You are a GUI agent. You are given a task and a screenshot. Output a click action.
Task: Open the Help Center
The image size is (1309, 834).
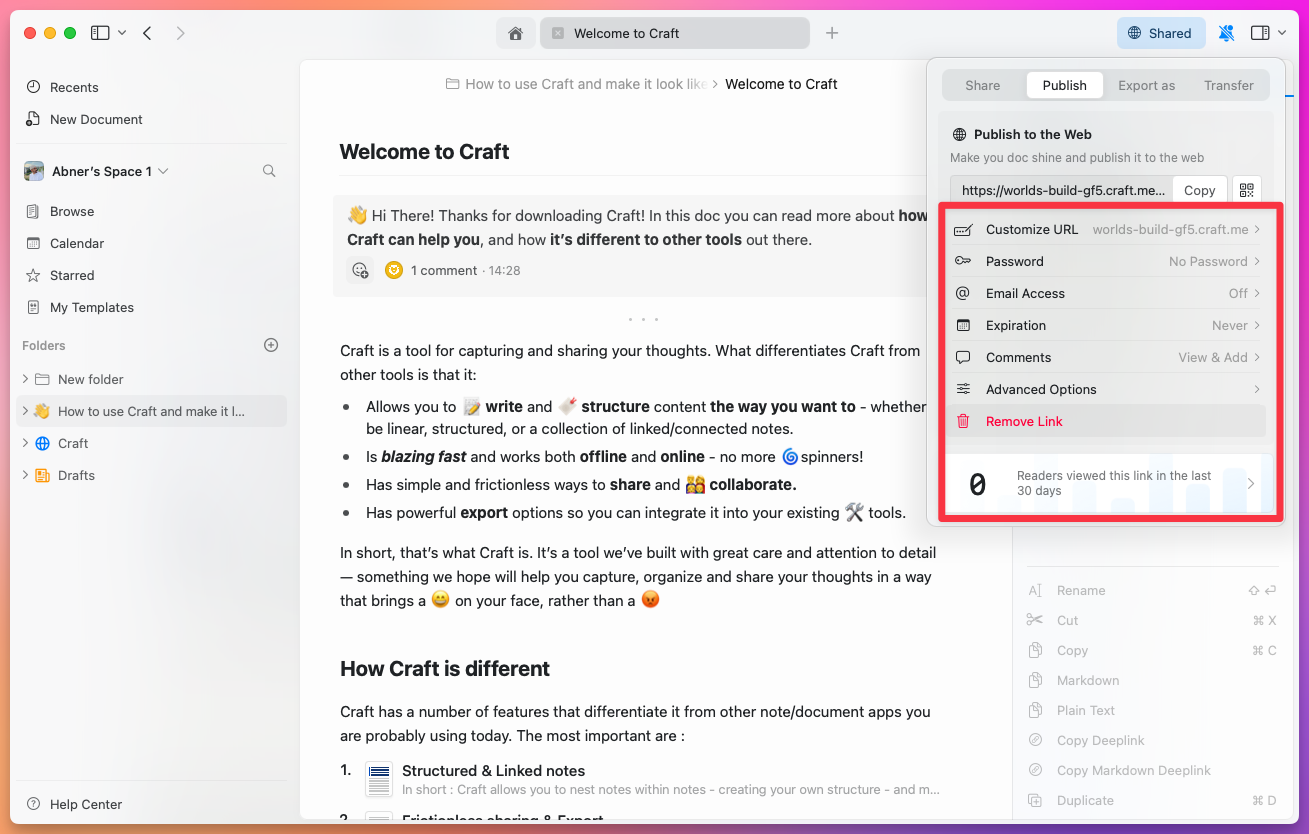[x=75, y=804]
